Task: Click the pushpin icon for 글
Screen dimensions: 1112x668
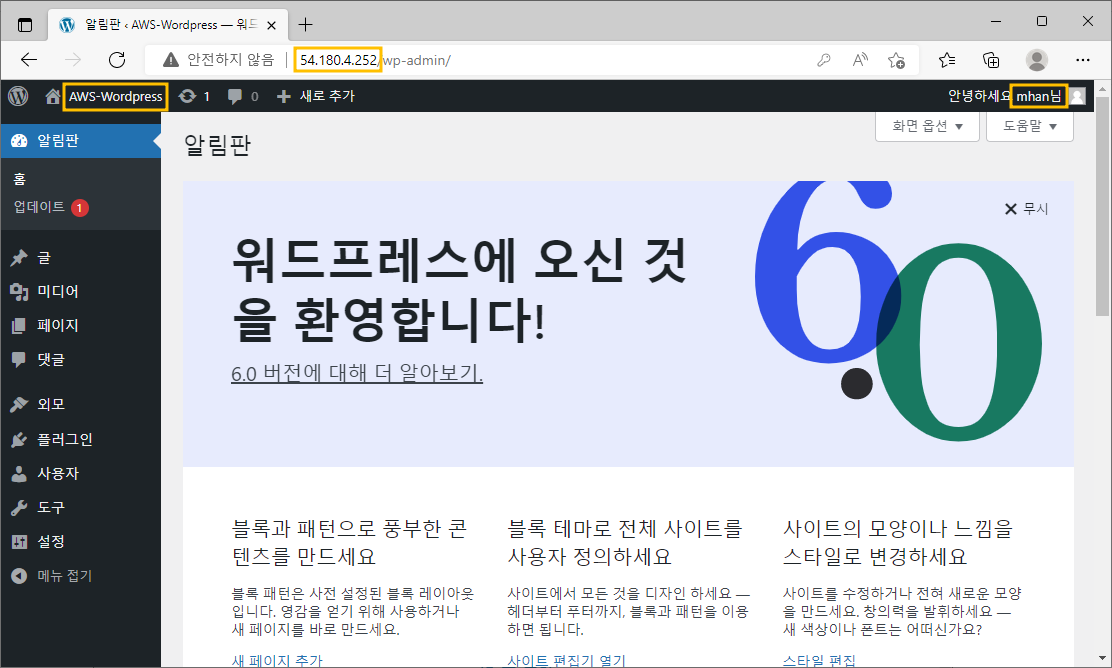Action: [x=19, y=257]
